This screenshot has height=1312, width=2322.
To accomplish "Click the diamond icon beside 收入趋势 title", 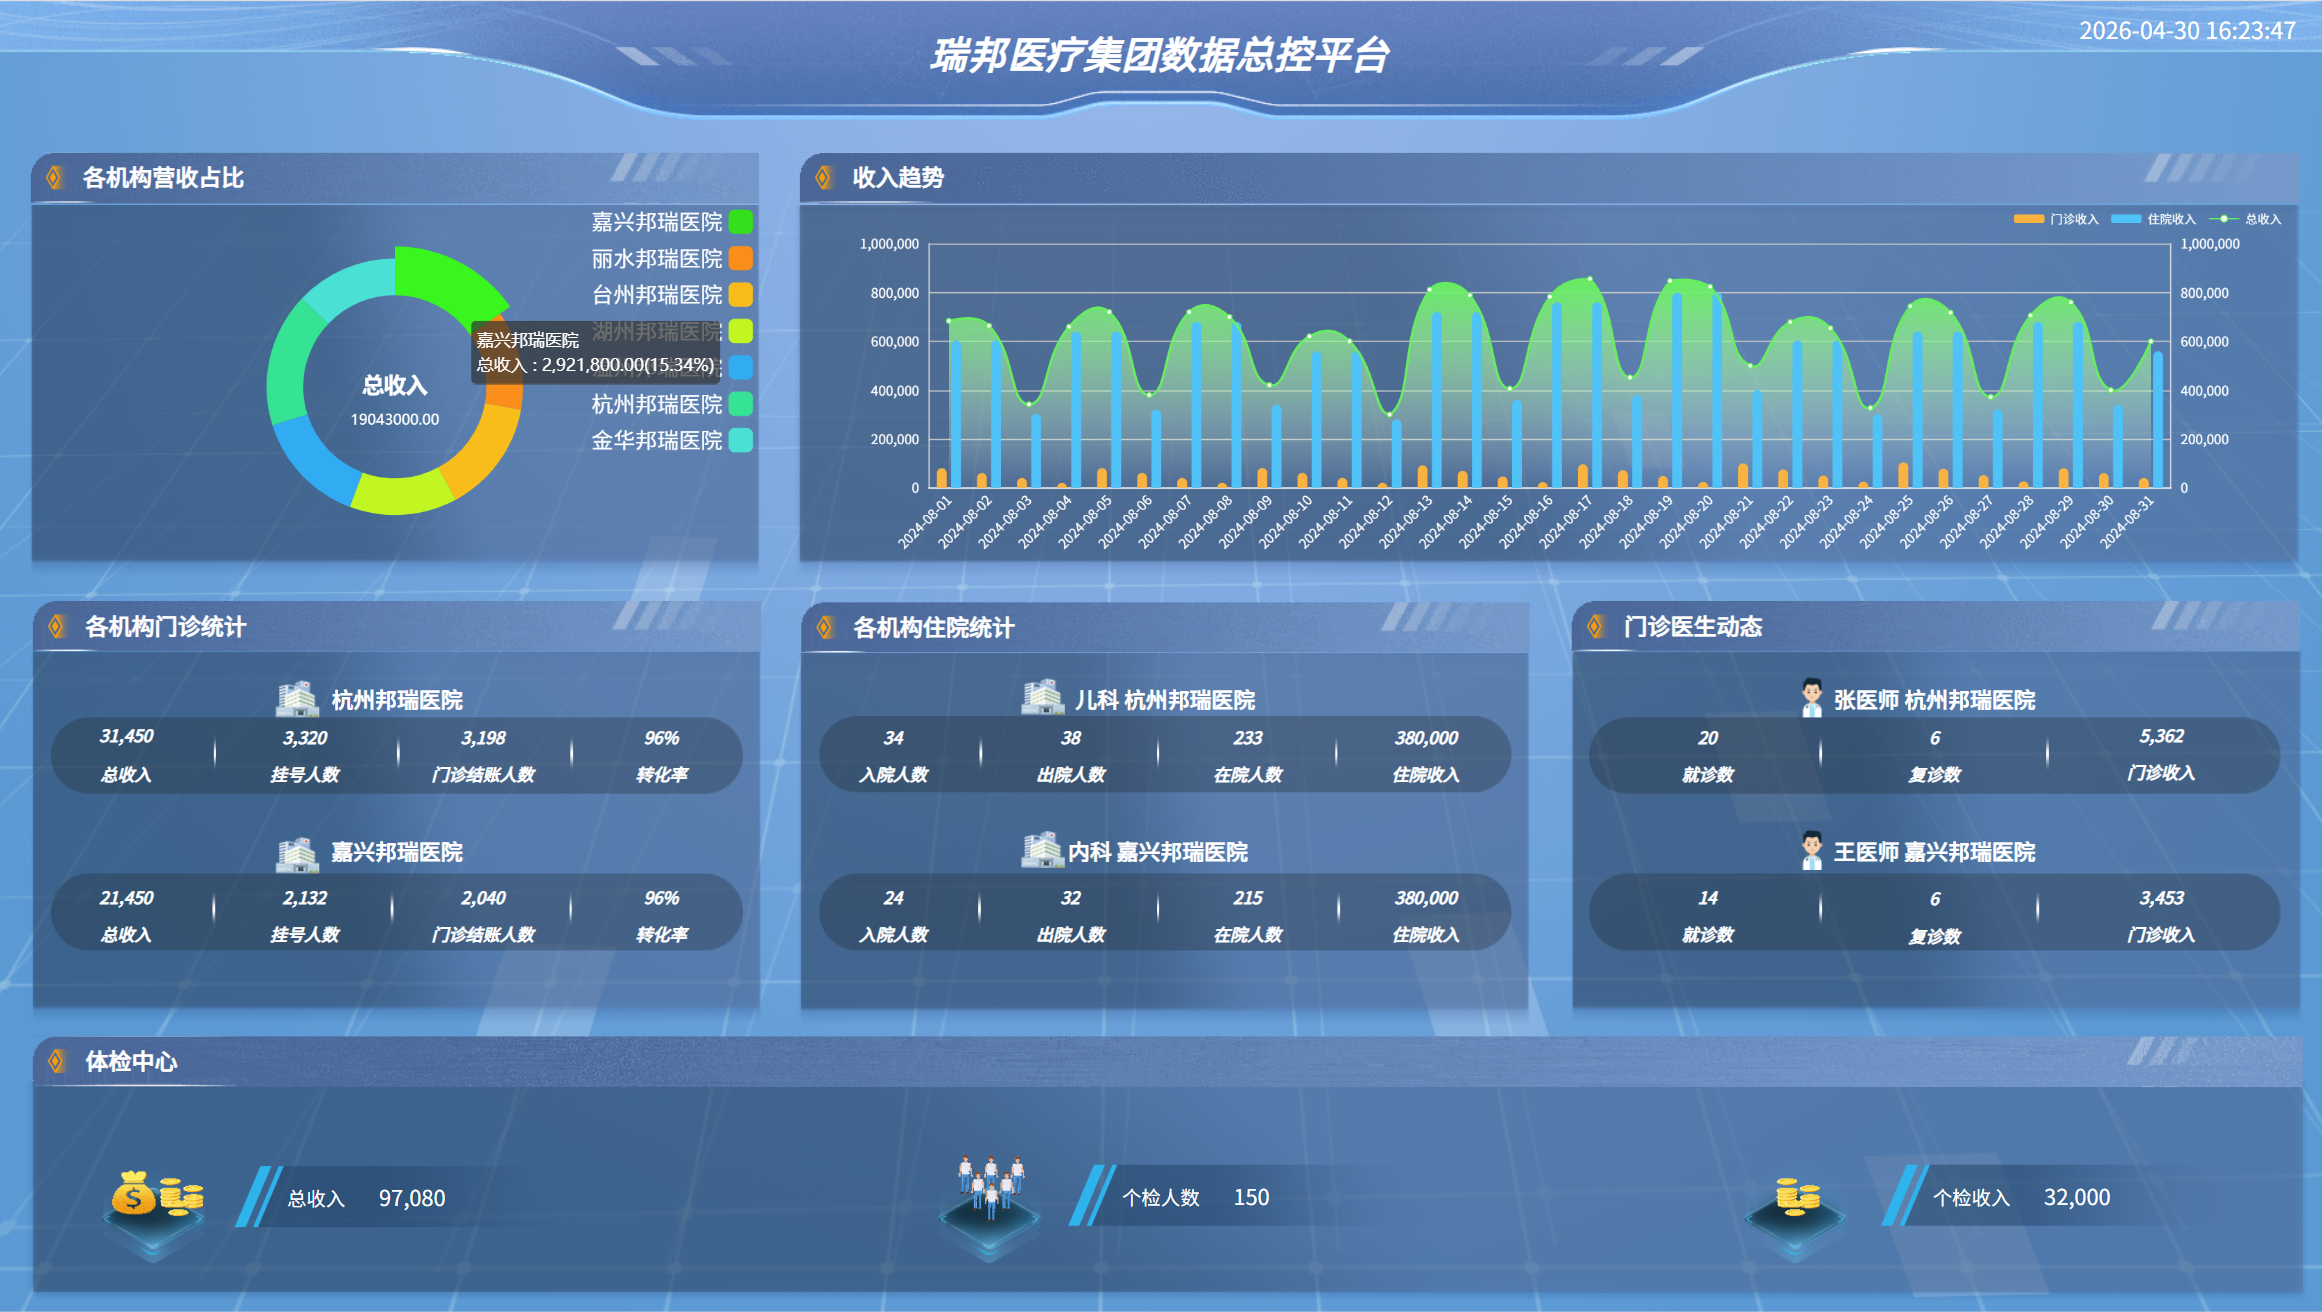I will click(823, 177).
